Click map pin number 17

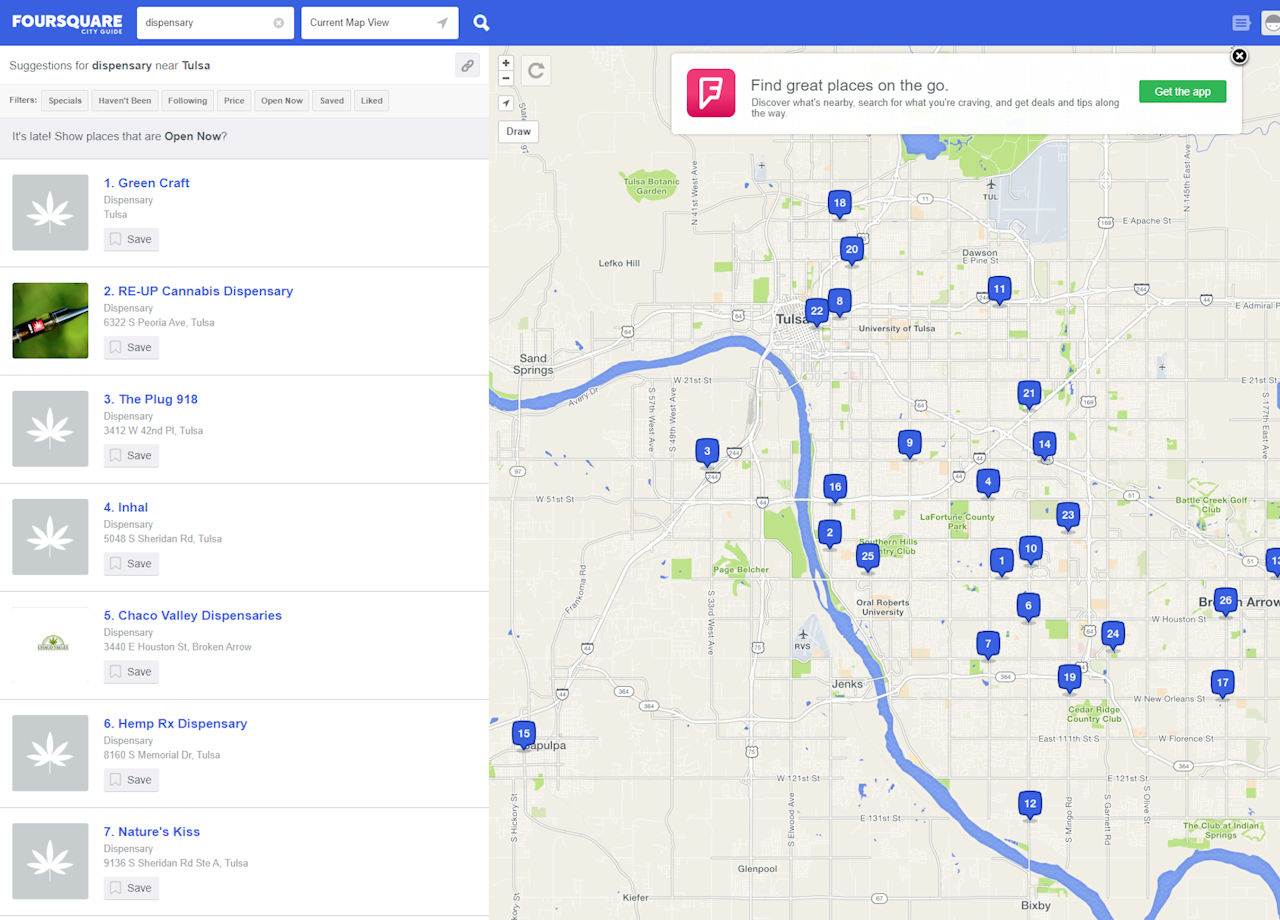(1222, 684)
